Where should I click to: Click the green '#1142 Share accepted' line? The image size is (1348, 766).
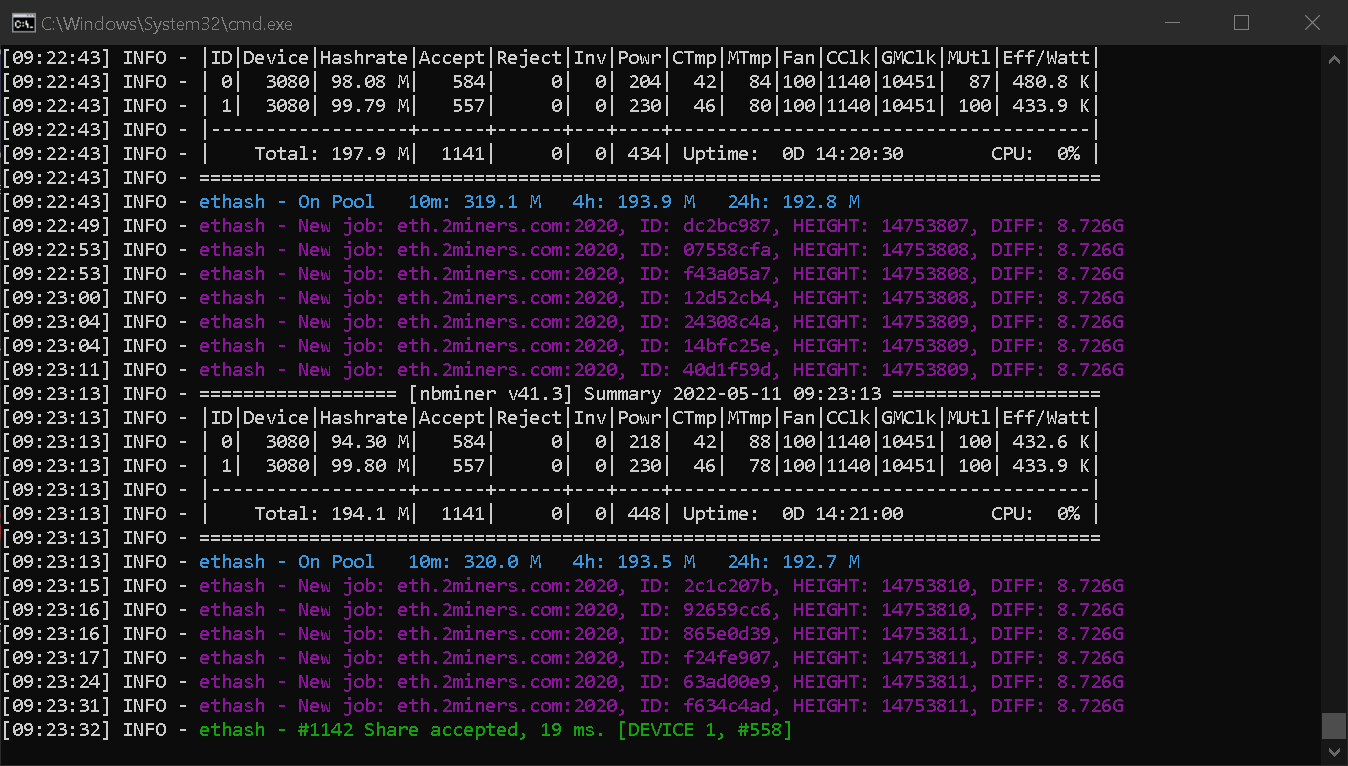pos(495,730)
